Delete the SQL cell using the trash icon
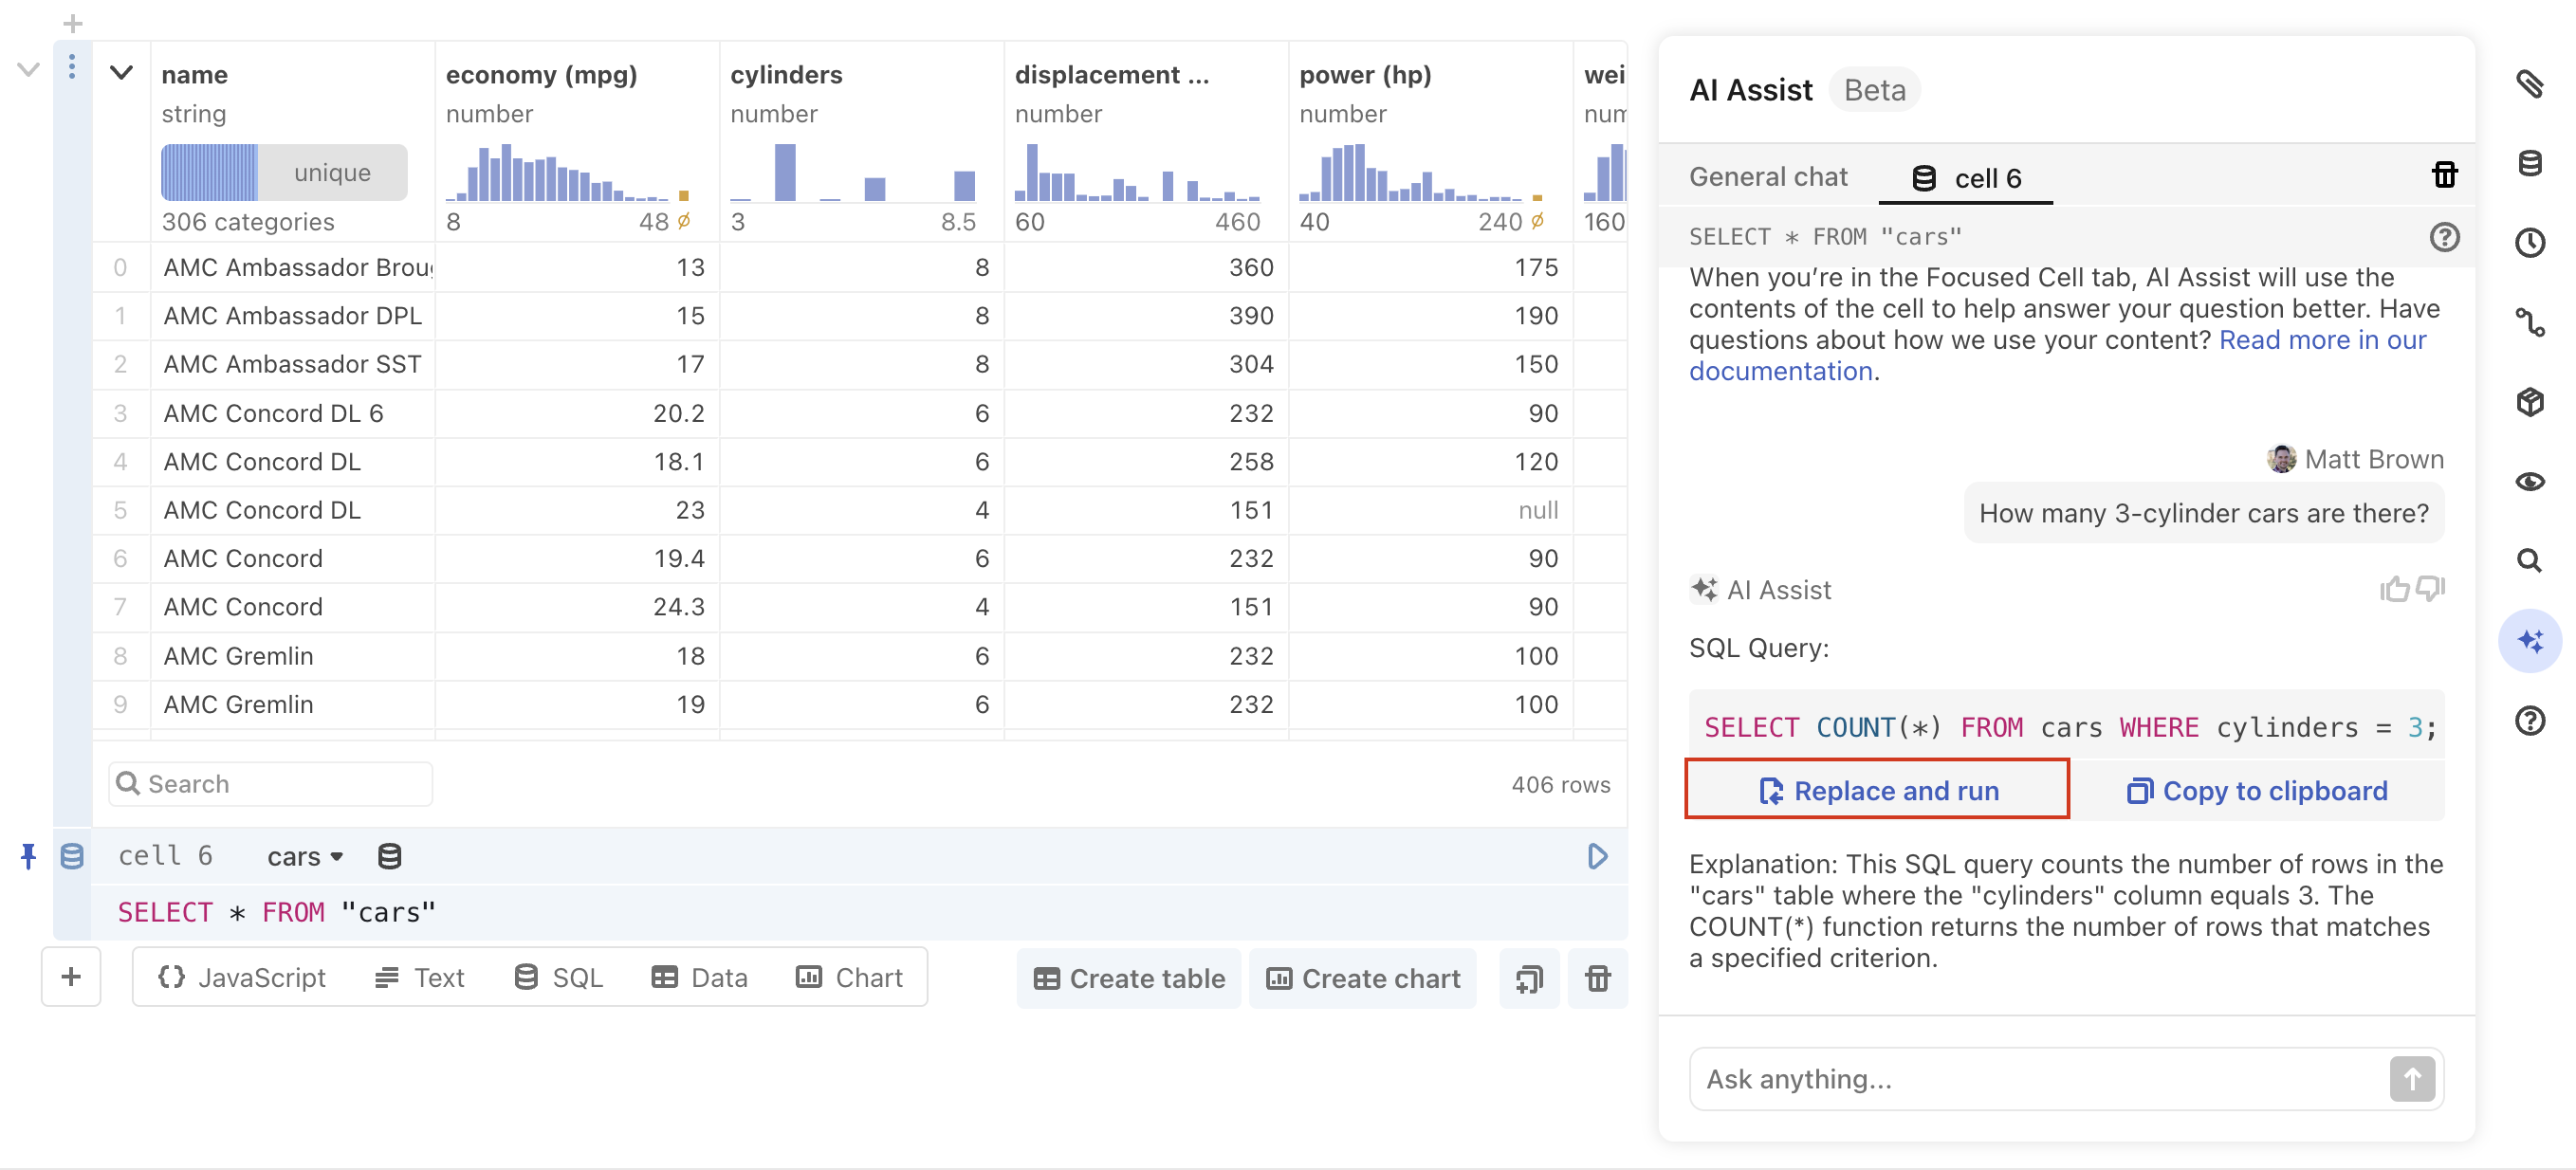Viewport: 2576px width, 1170px height. 1597,978
